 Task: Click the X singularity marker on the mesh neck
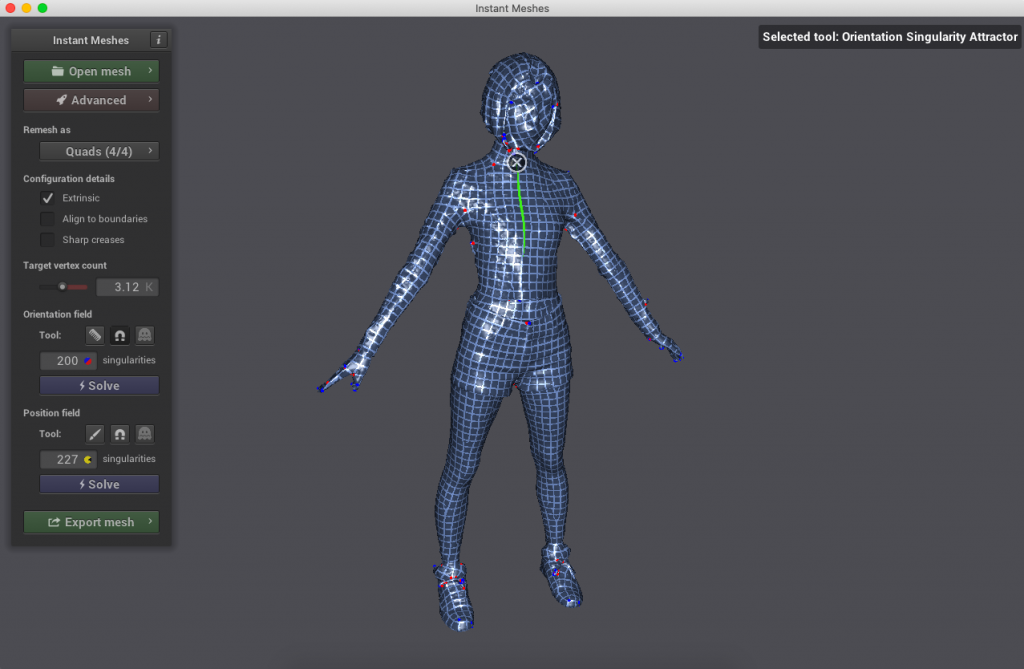coord(516,161)
